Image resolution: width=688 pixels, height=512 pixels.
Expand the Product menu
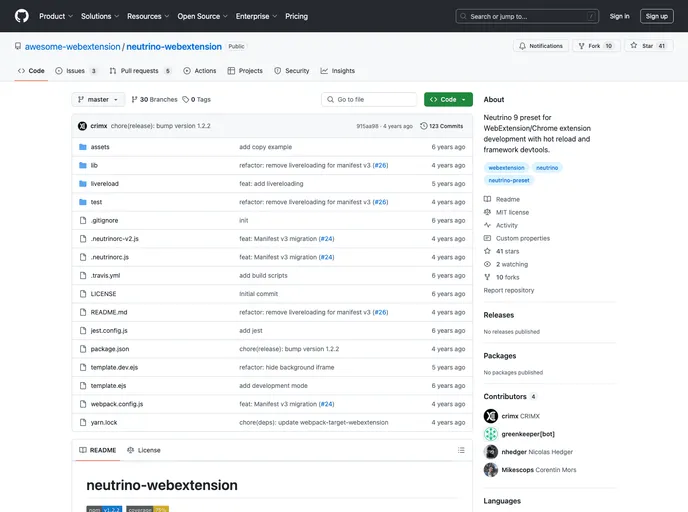[56, 16]
